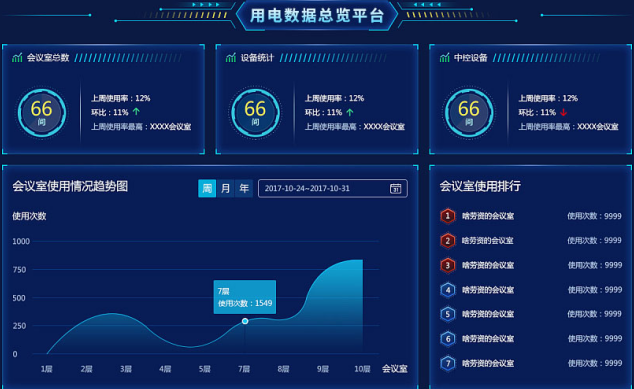634x389 pixels.
Task: Click green up arrow in 会议室总数 card
Action: [136, 112]
